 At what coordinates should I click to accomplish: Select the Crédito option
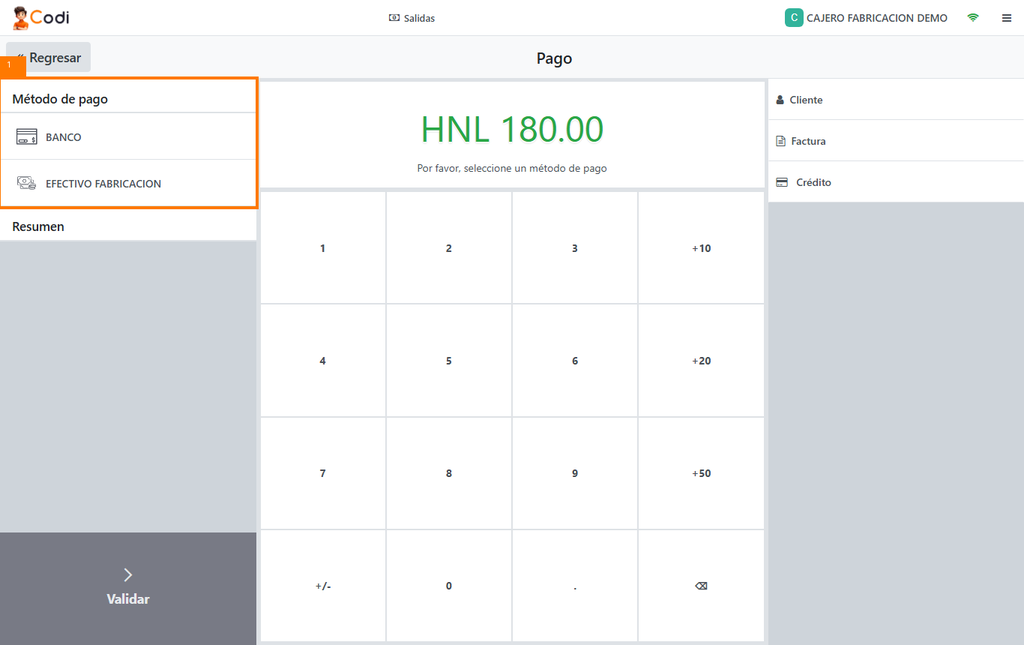[x=896, y=182]
